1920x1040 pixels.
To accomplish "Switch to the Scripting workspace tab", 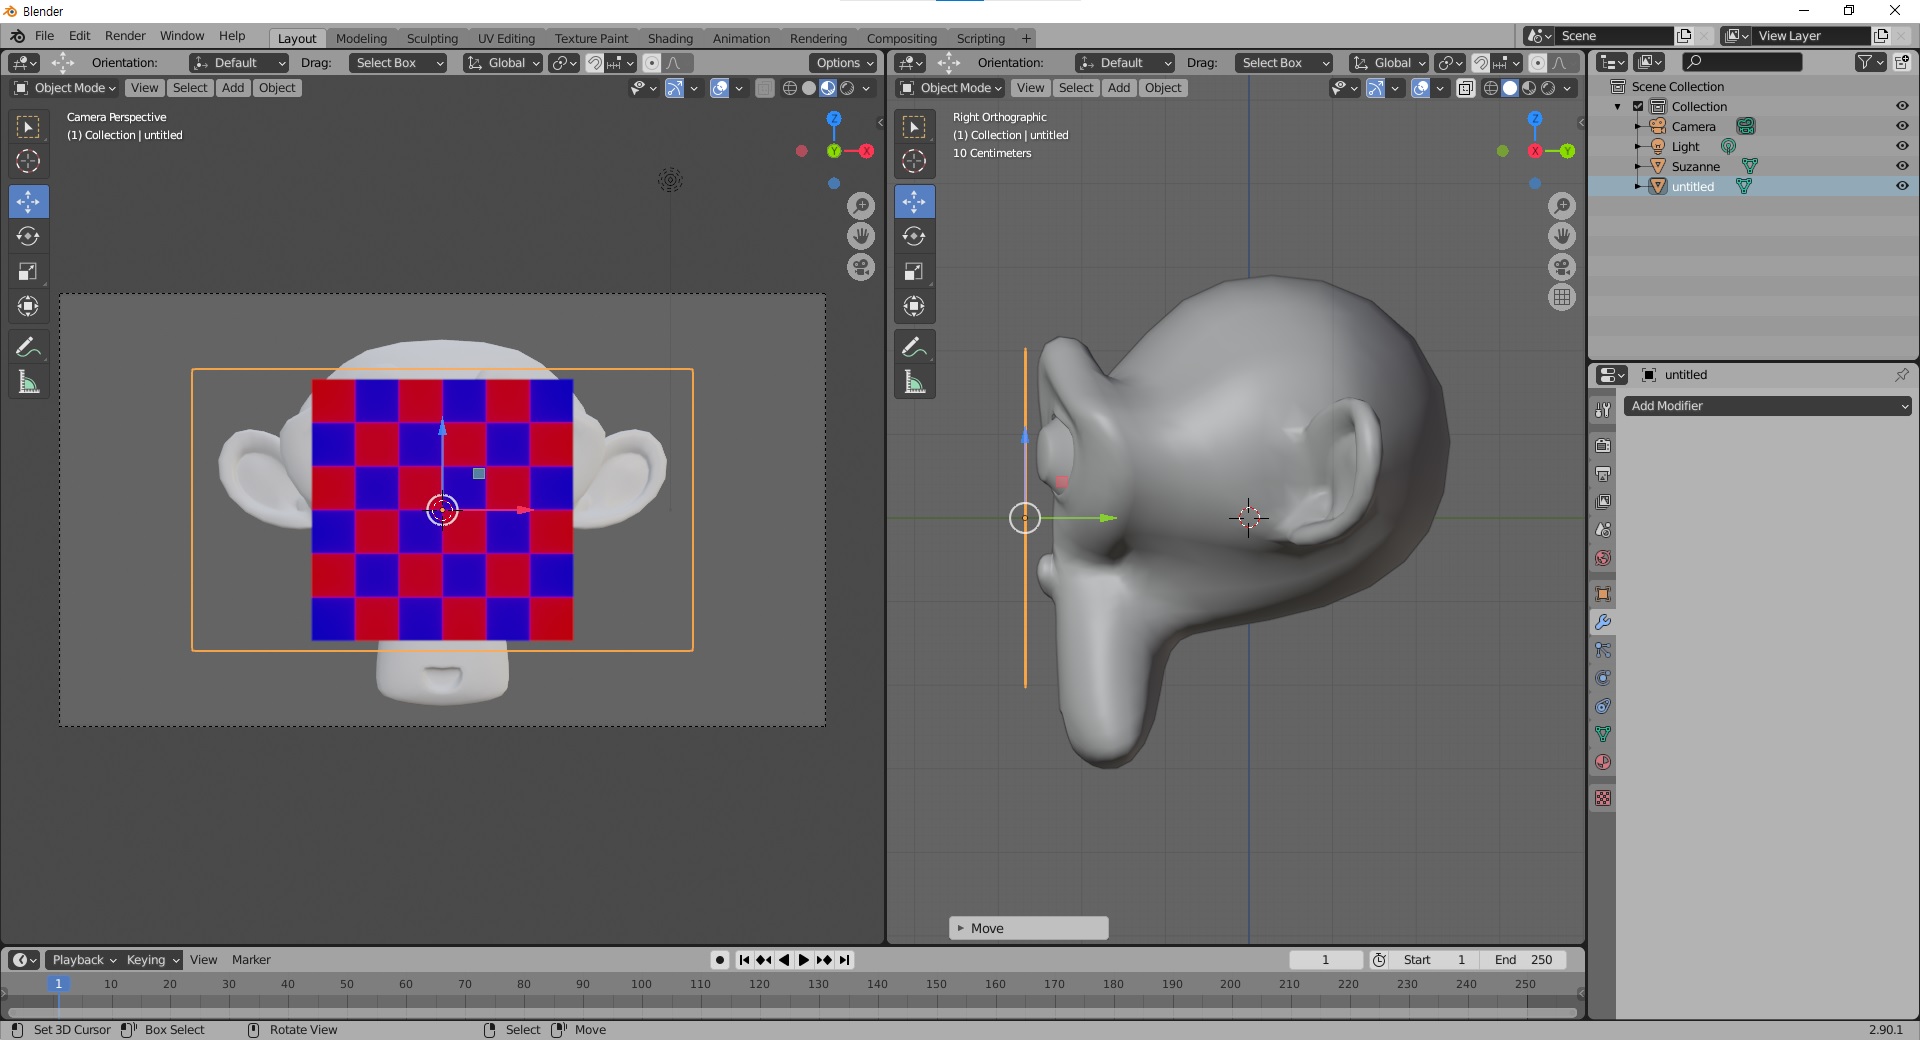I will [980, 38].
